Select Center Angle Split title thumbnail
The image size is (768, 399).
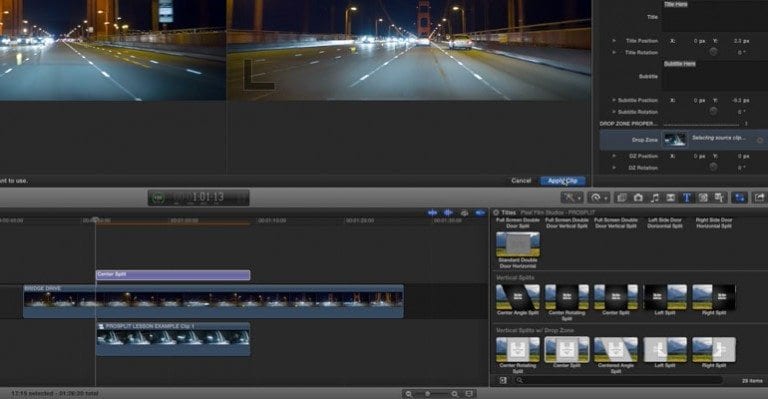tap(518, 297)
